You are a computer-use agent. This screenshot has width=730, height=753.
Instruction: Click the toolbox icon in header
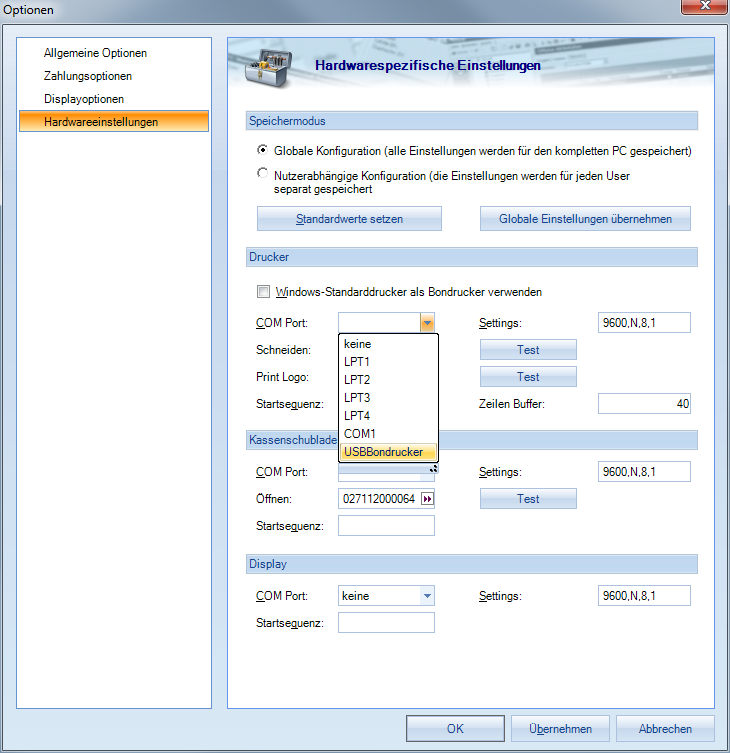click(265, 66)
